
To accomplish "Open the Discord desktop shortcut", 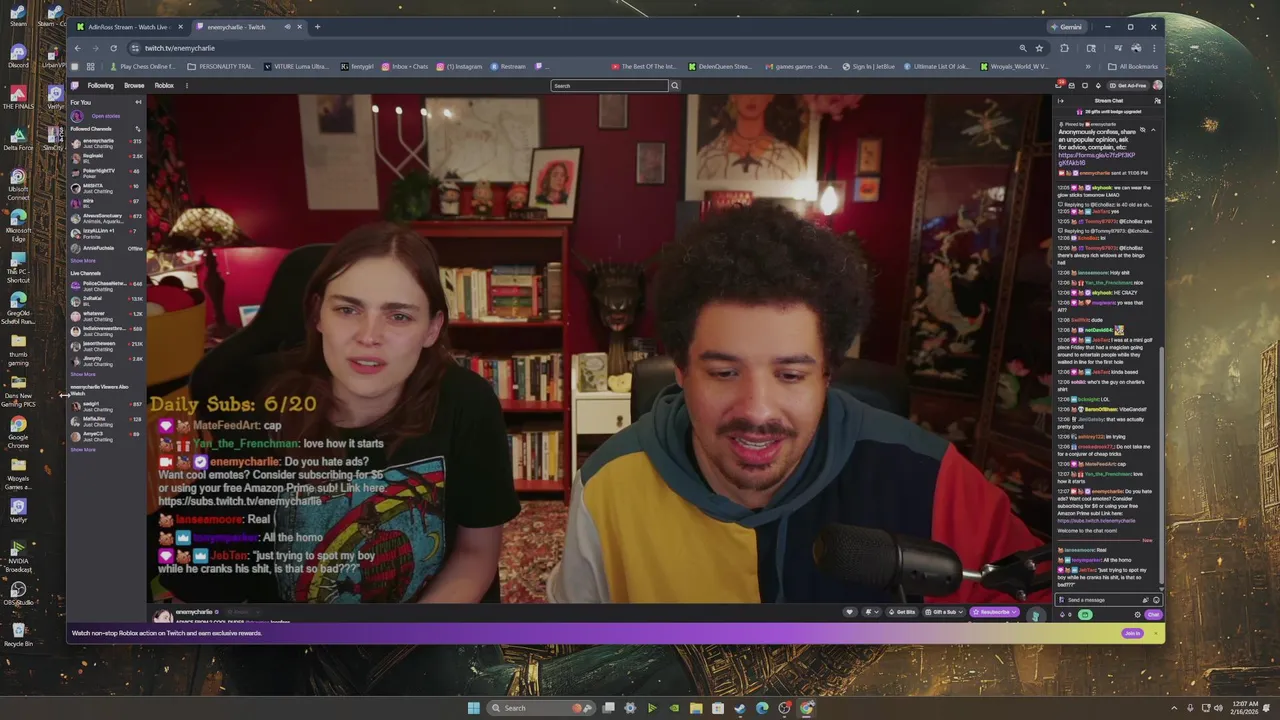I will (18, 56).
